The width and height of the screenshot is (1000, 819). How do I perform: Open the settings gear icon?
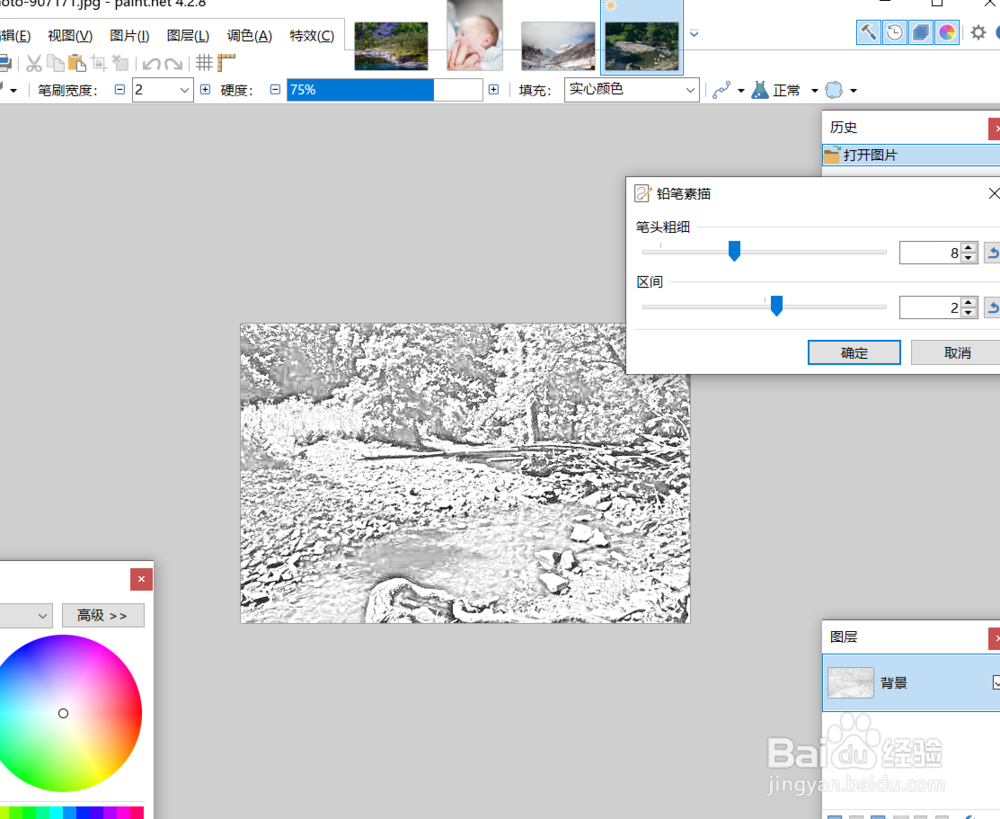[977, 32]
